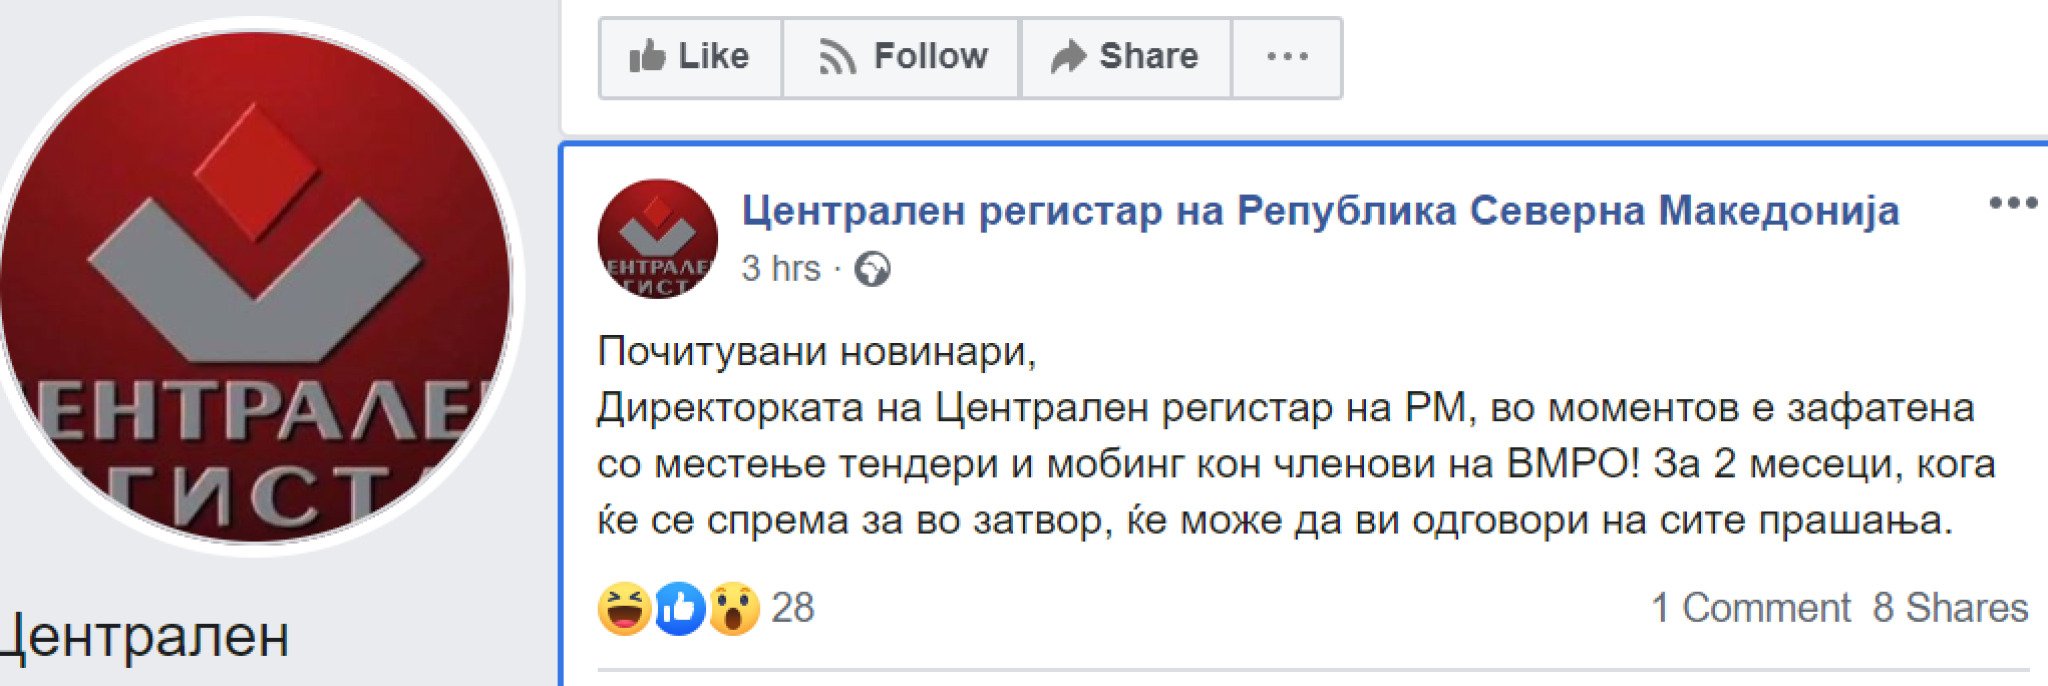This screenshot has height=686, width=2048.
Task: Open the page's more options ellipsis menu
Action: click(x=1287, y=57)
